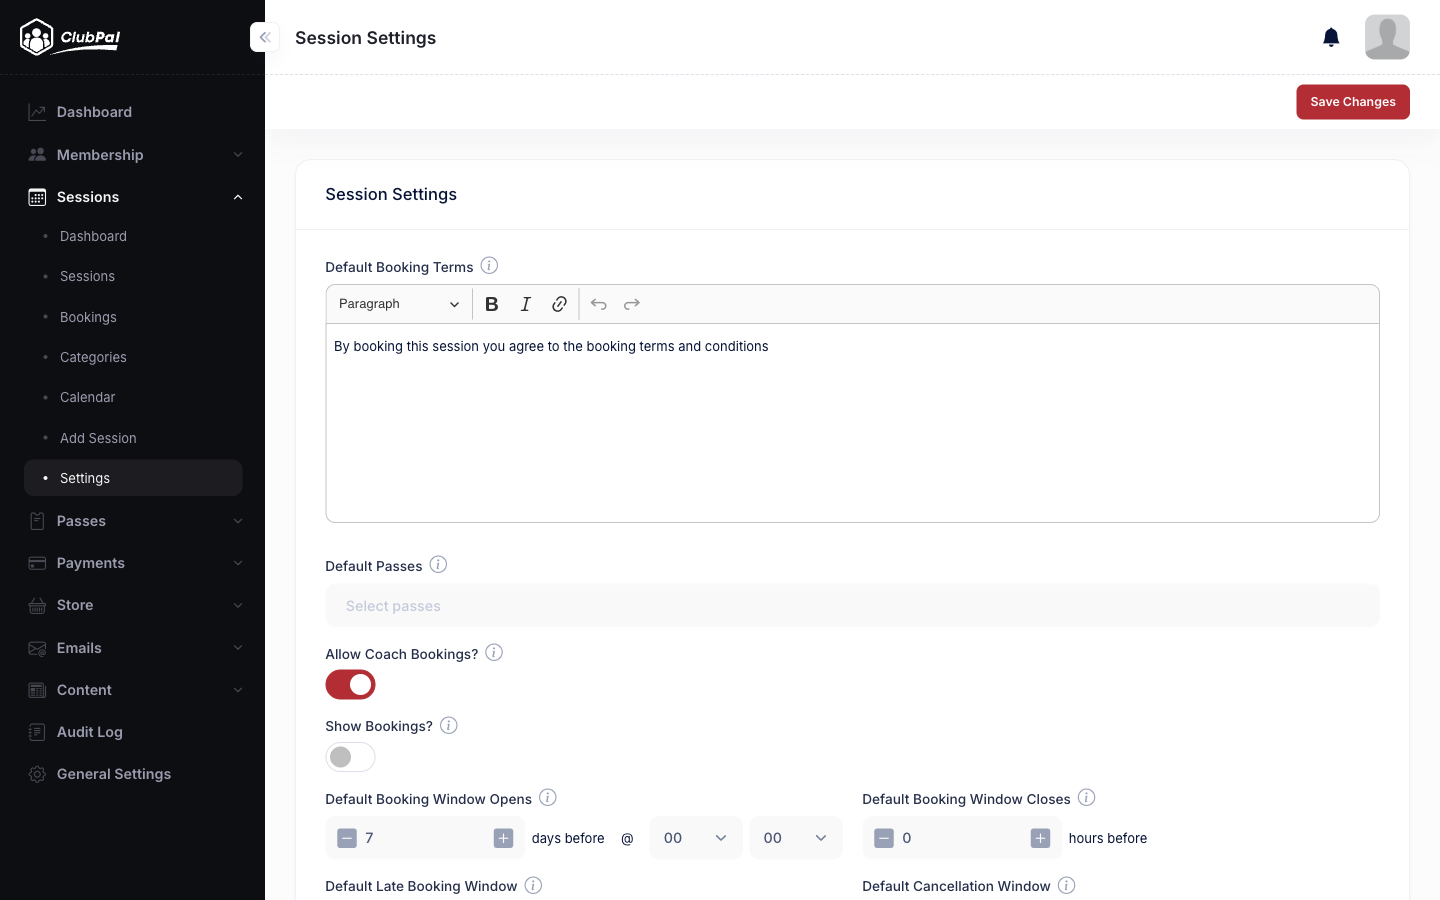
Task: Click the Redo icon in the text editor
Action: (631, 304)
